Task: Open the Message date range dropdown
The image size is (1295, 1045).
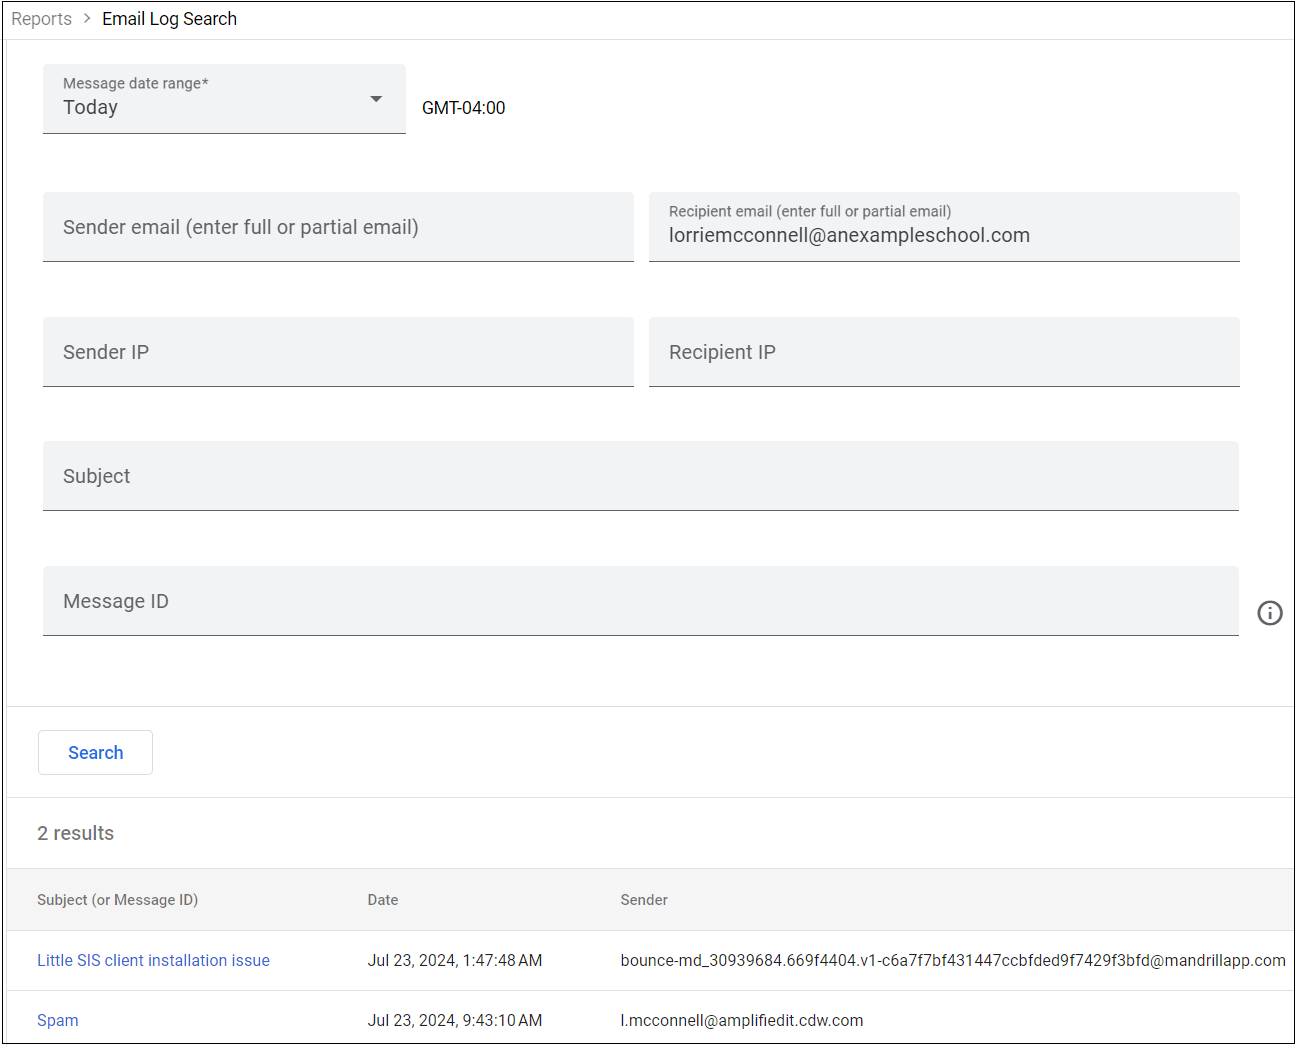Action: (x=224, y=99)
